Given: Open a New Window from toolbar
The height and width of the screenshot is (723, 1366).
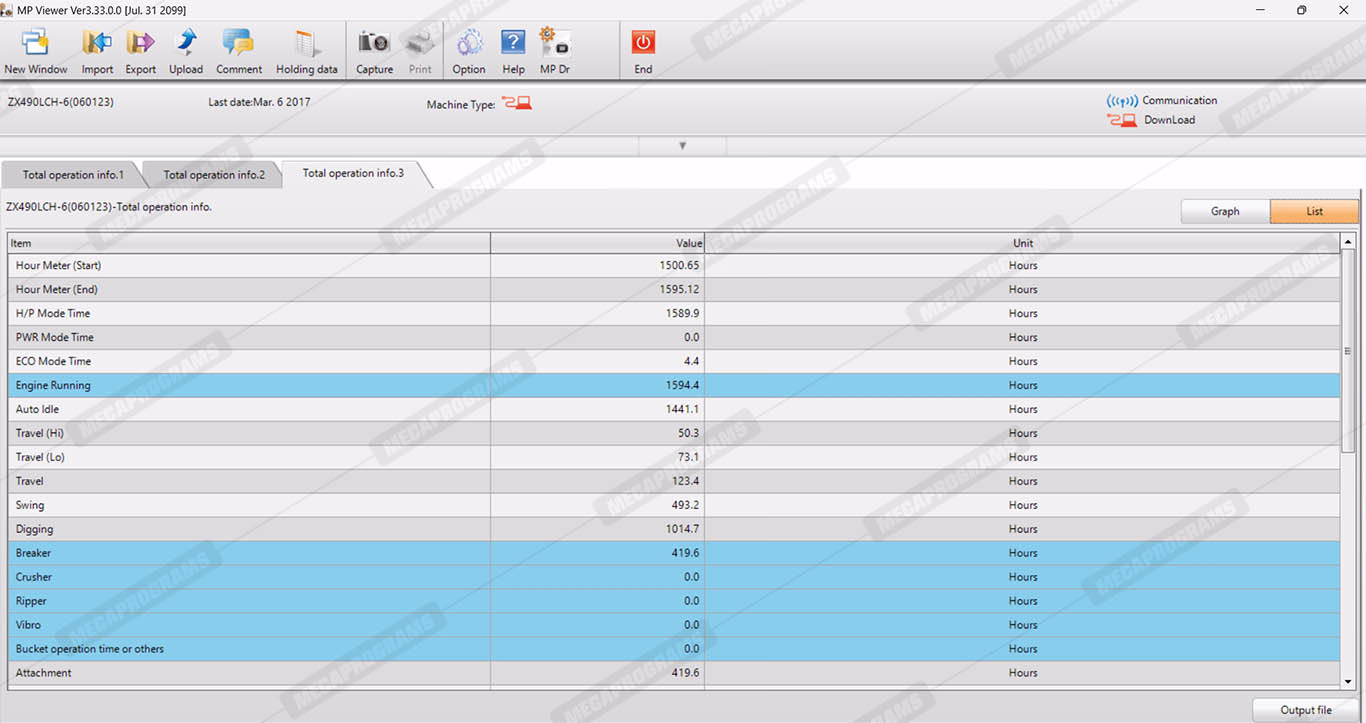Looking at the screenshot, I should point(36,51).
